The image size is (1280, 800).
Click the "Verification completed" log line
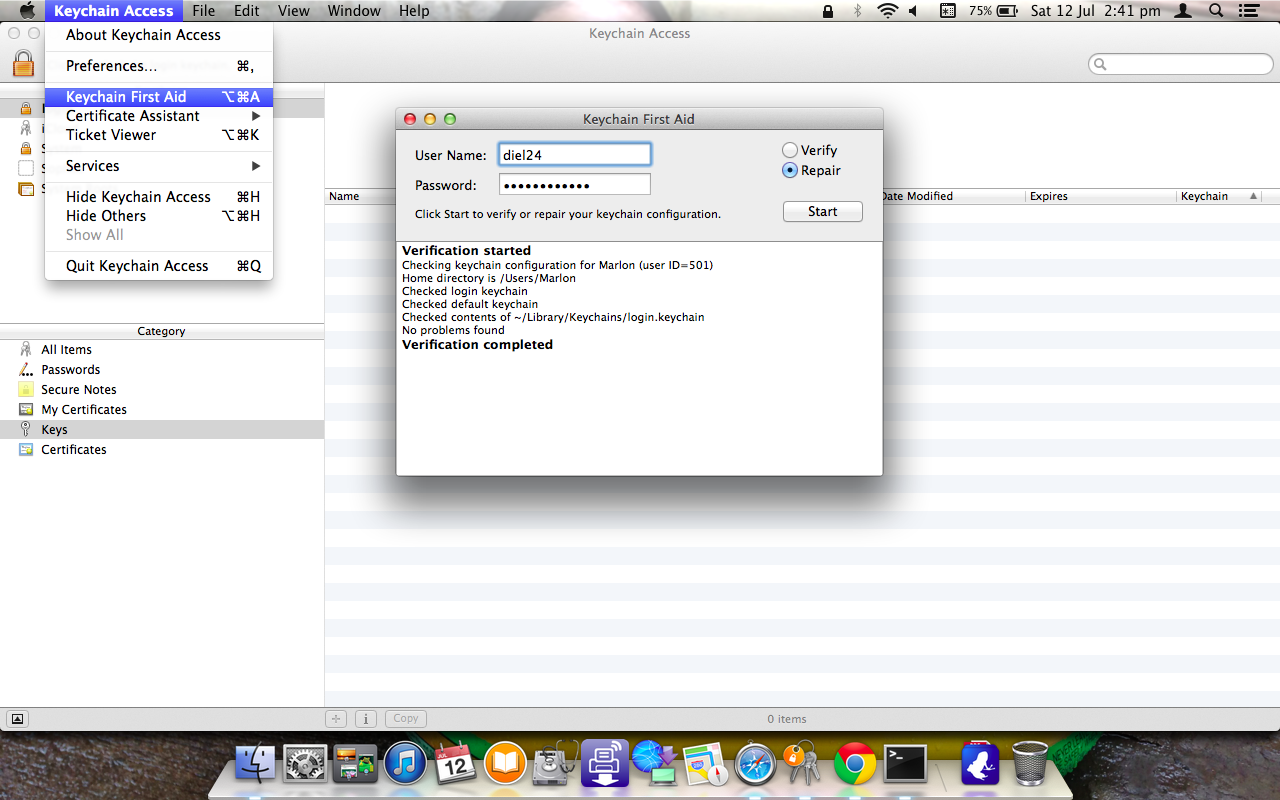[477, 344]
